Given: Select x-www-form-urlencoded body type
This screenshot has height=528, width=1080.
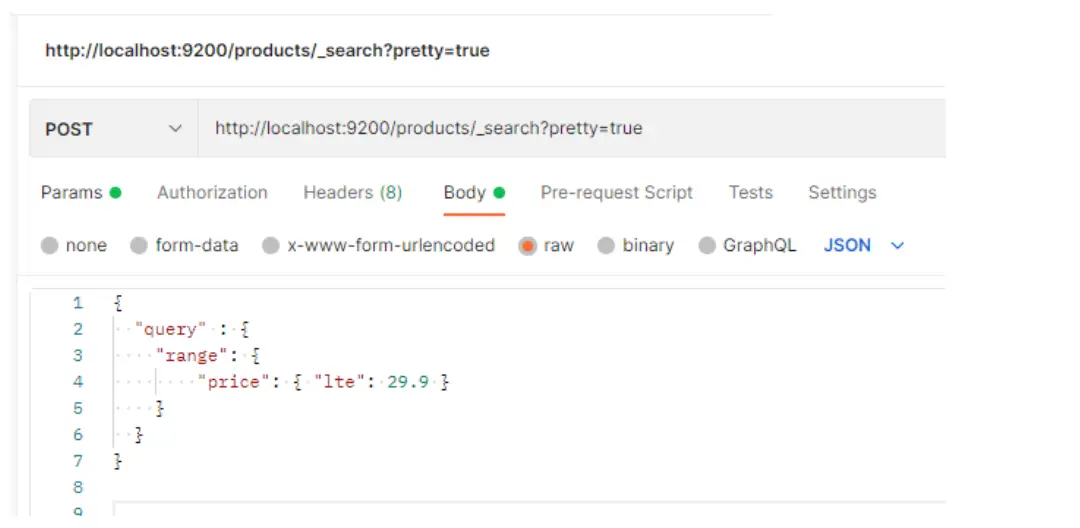Looking at the screenshot, I should (270, 246).
